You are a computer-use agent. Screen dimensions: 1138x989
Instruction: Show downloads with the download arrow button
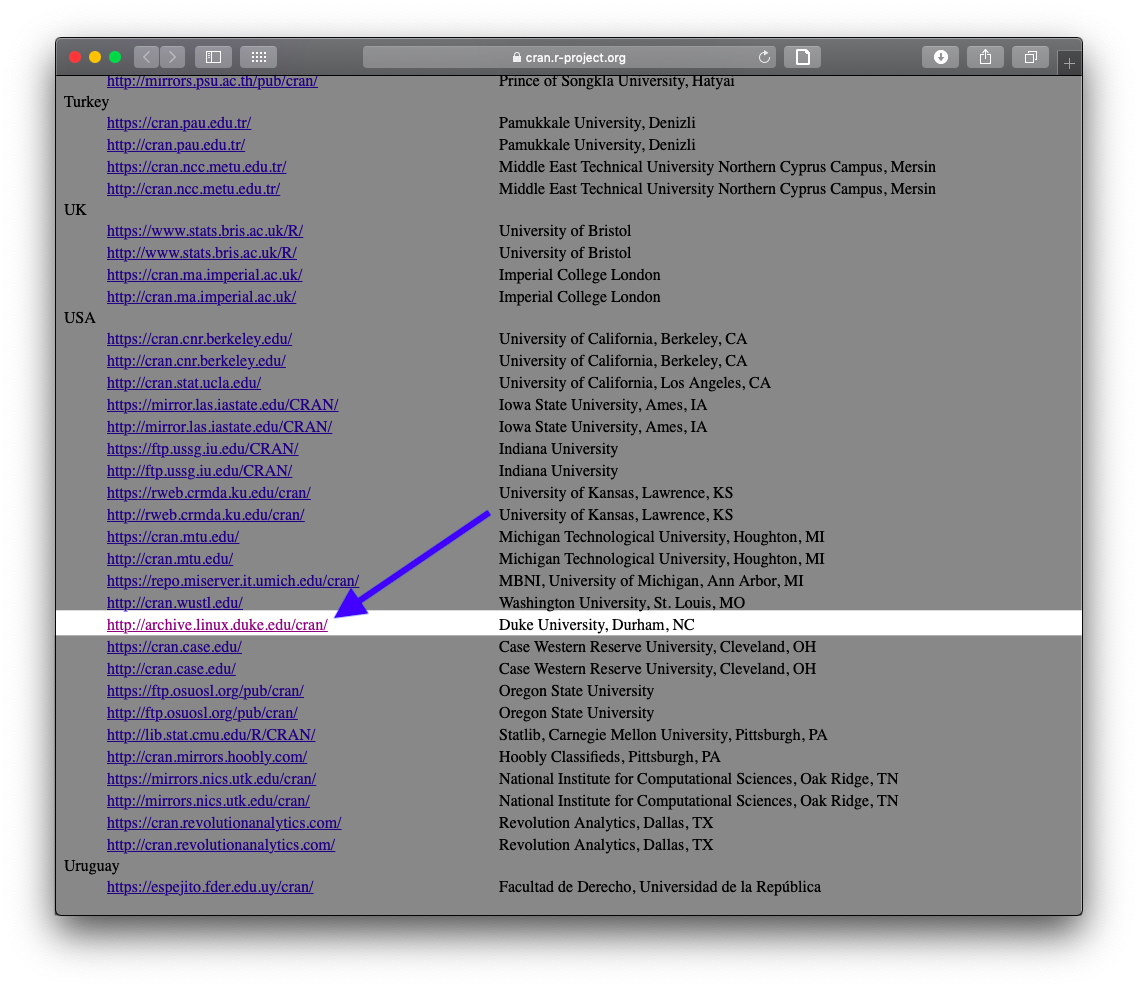coord(941,57)
